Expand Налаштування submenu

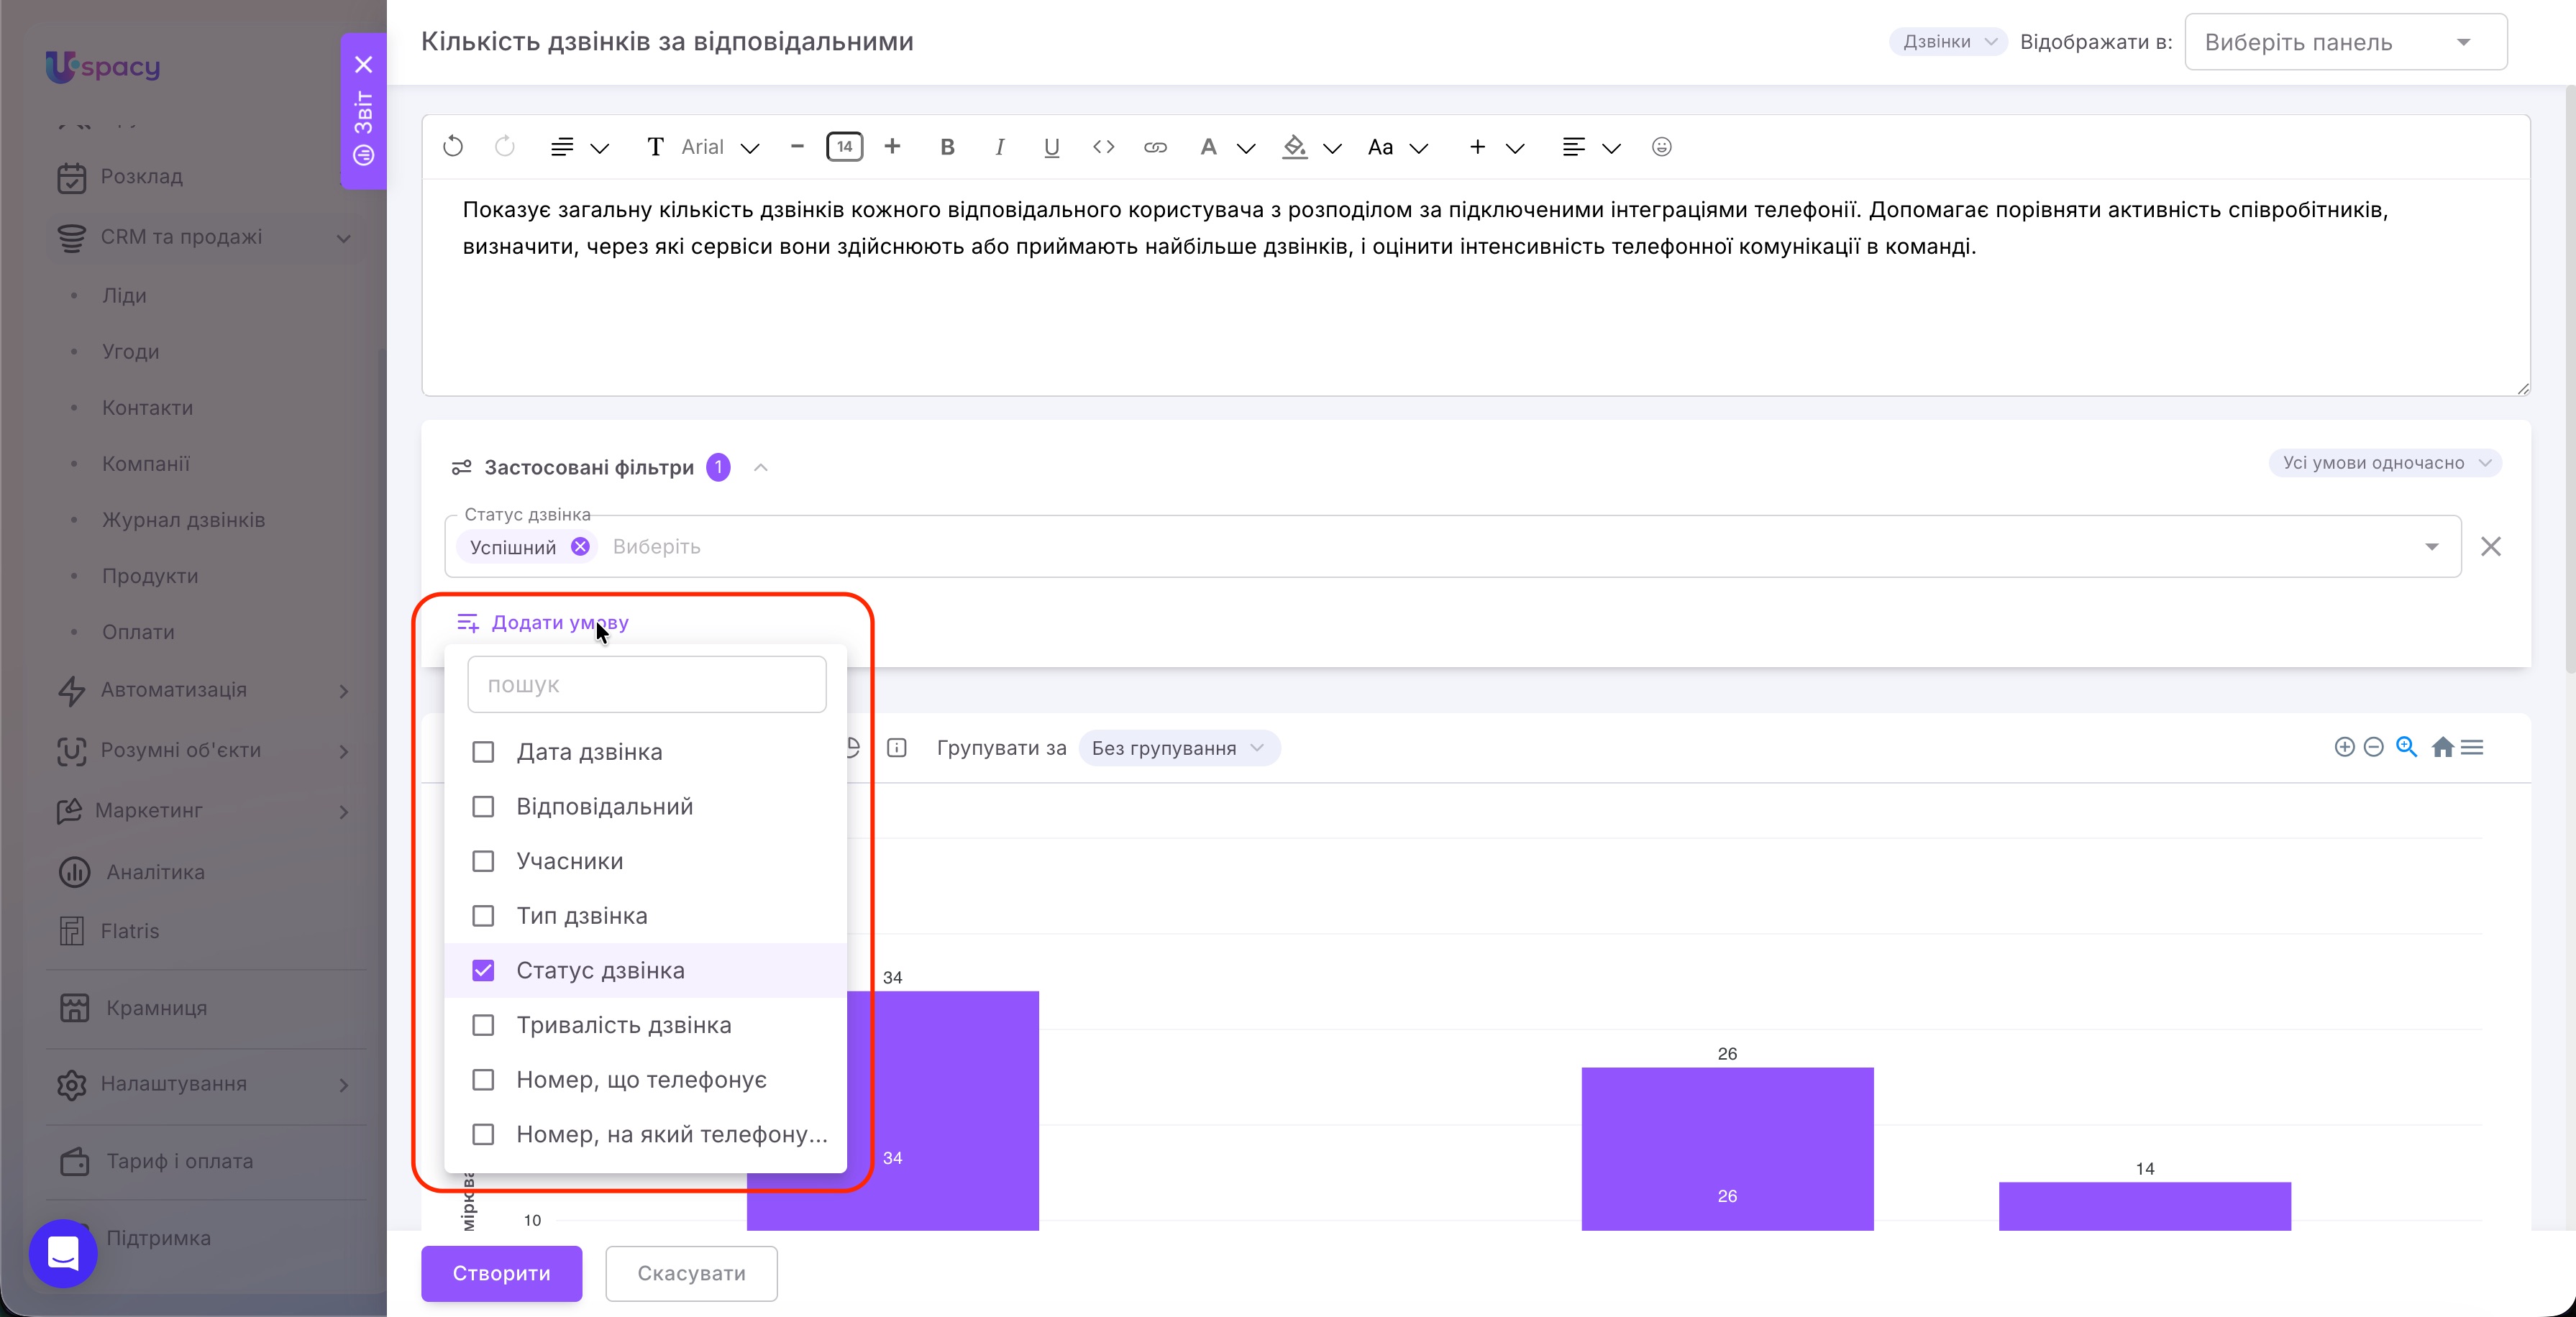pos(344,1085)
